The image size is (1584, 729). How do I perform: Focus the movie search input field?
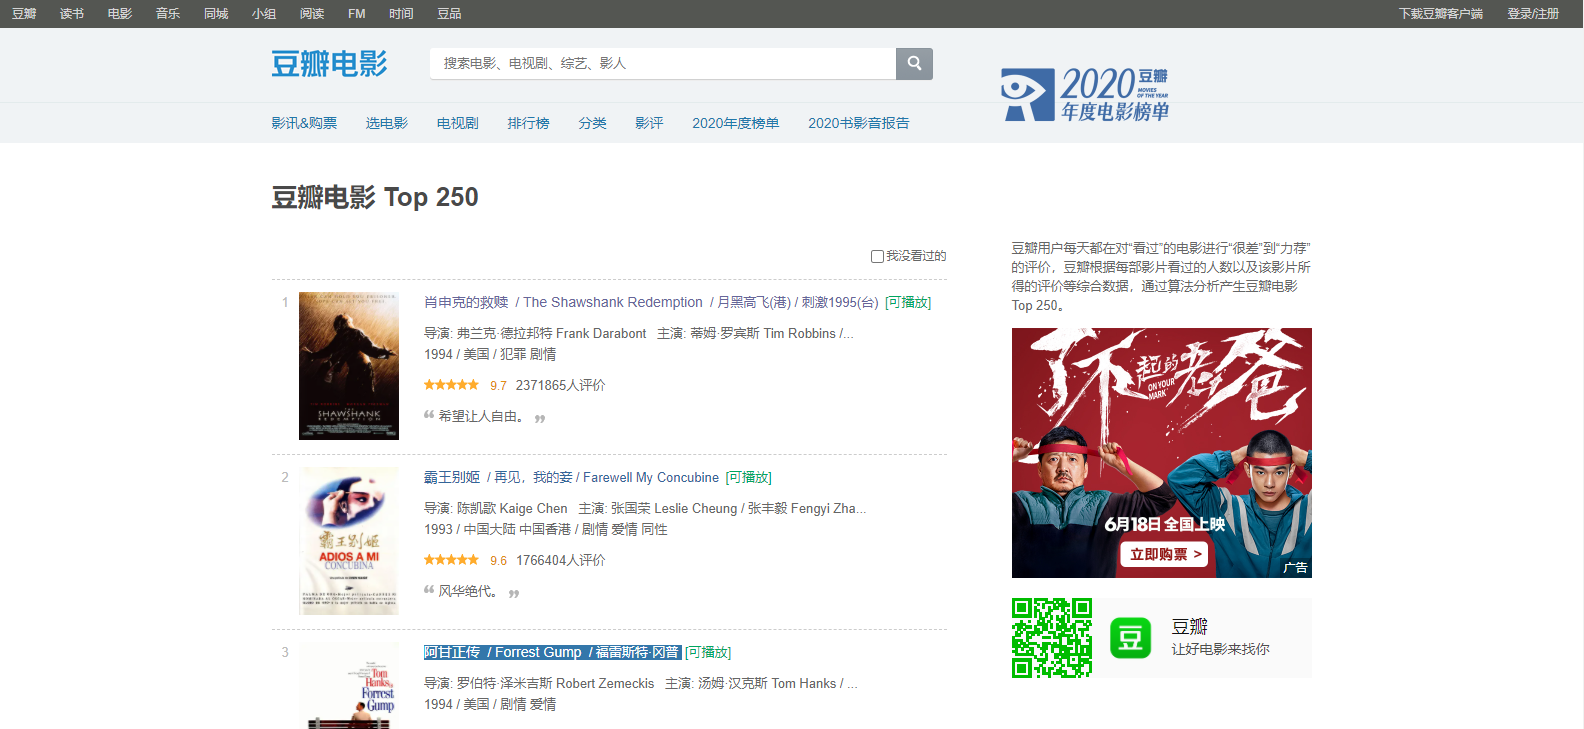[x=663, y=63]
